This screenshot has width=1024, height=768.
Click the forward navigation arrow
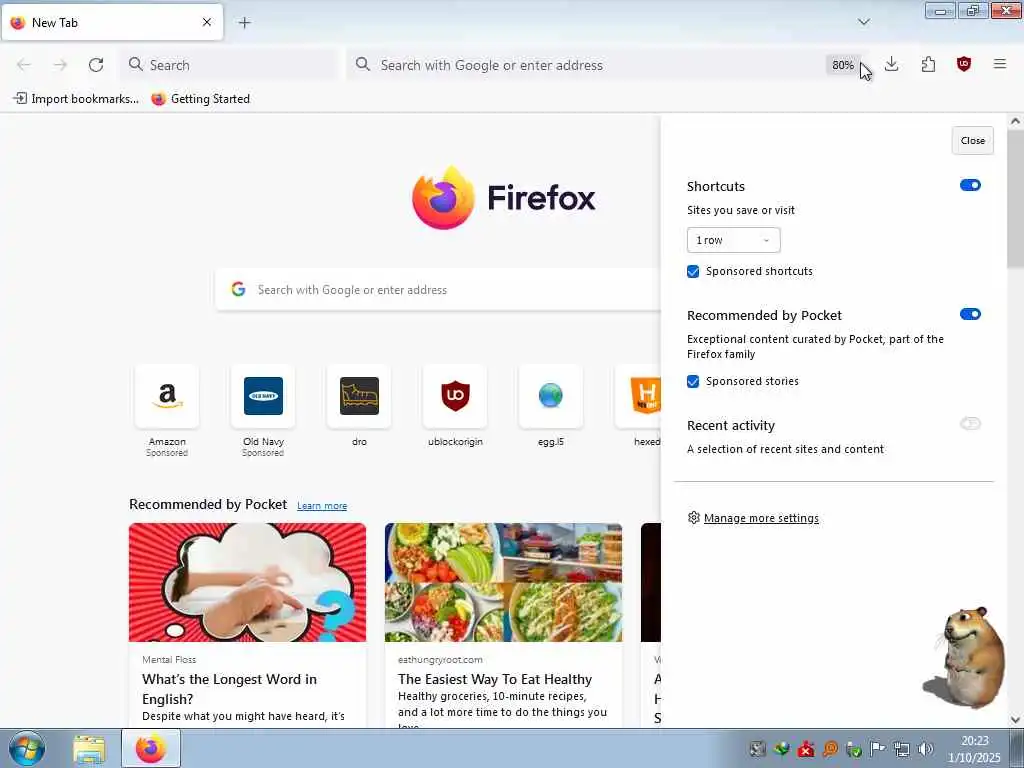coord(60,65)
